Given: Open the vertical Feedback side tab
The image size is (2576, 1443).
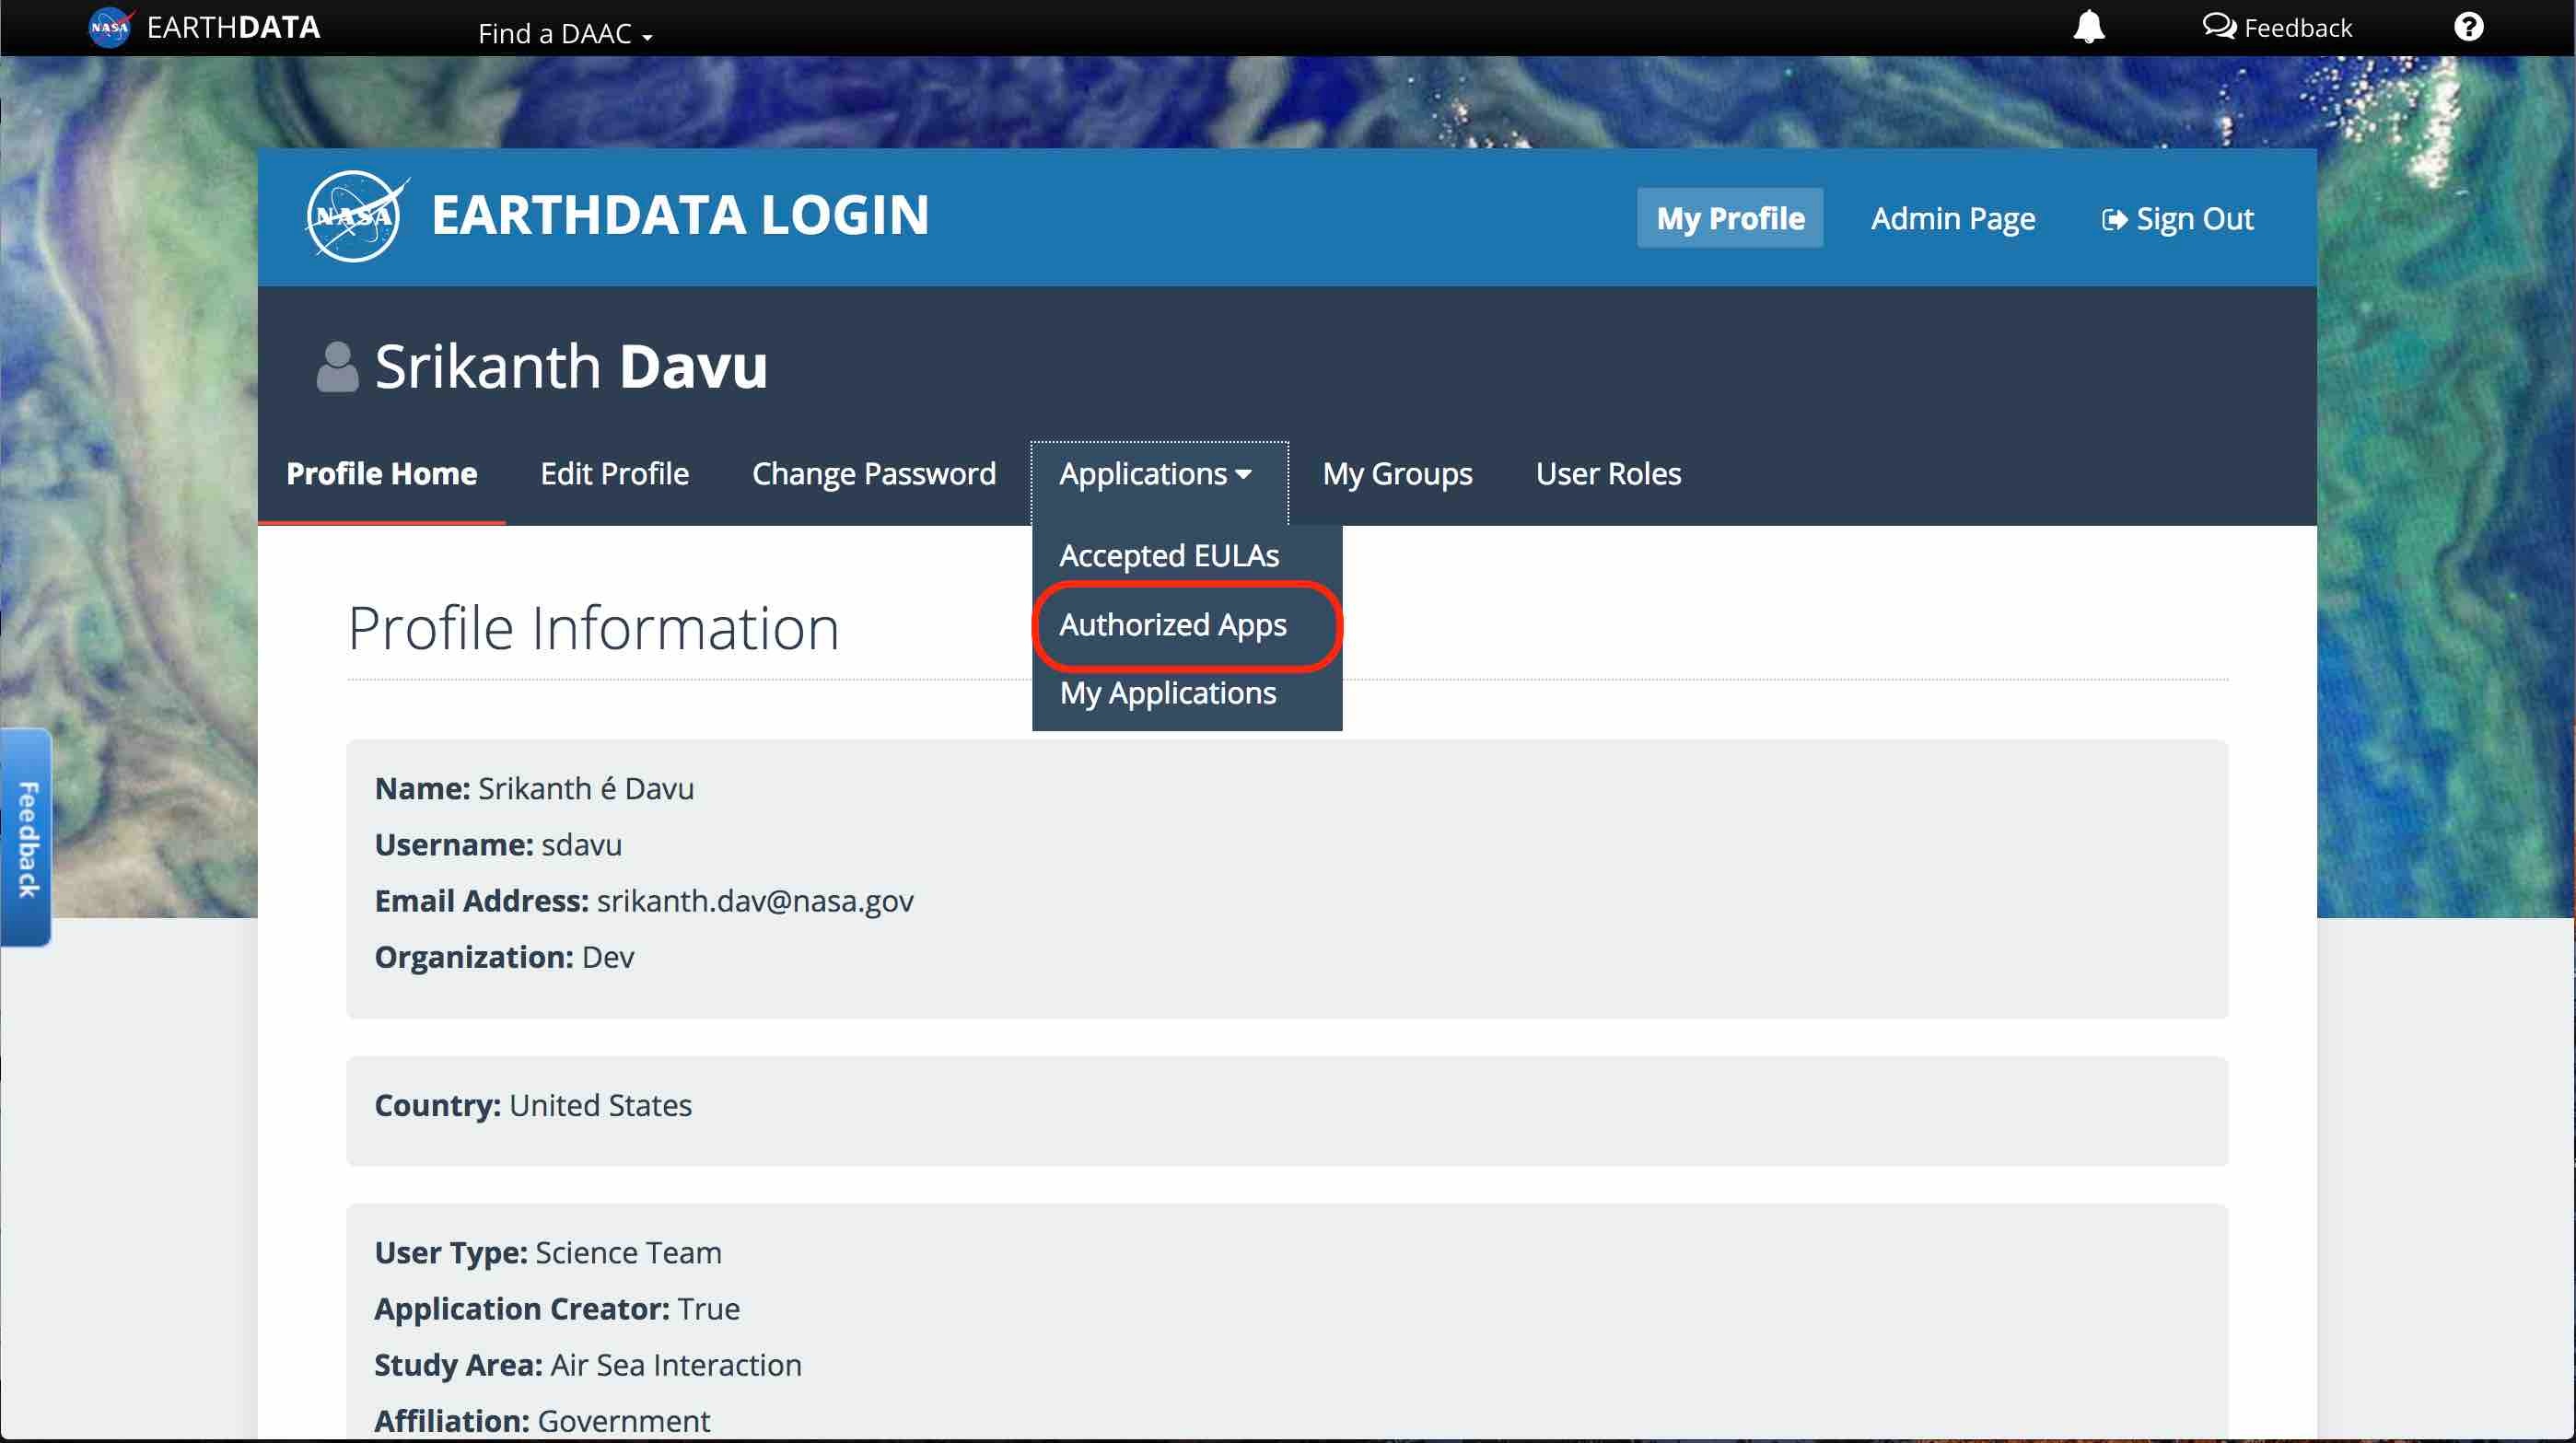Looking at the screenshot, I should [26, 838].
